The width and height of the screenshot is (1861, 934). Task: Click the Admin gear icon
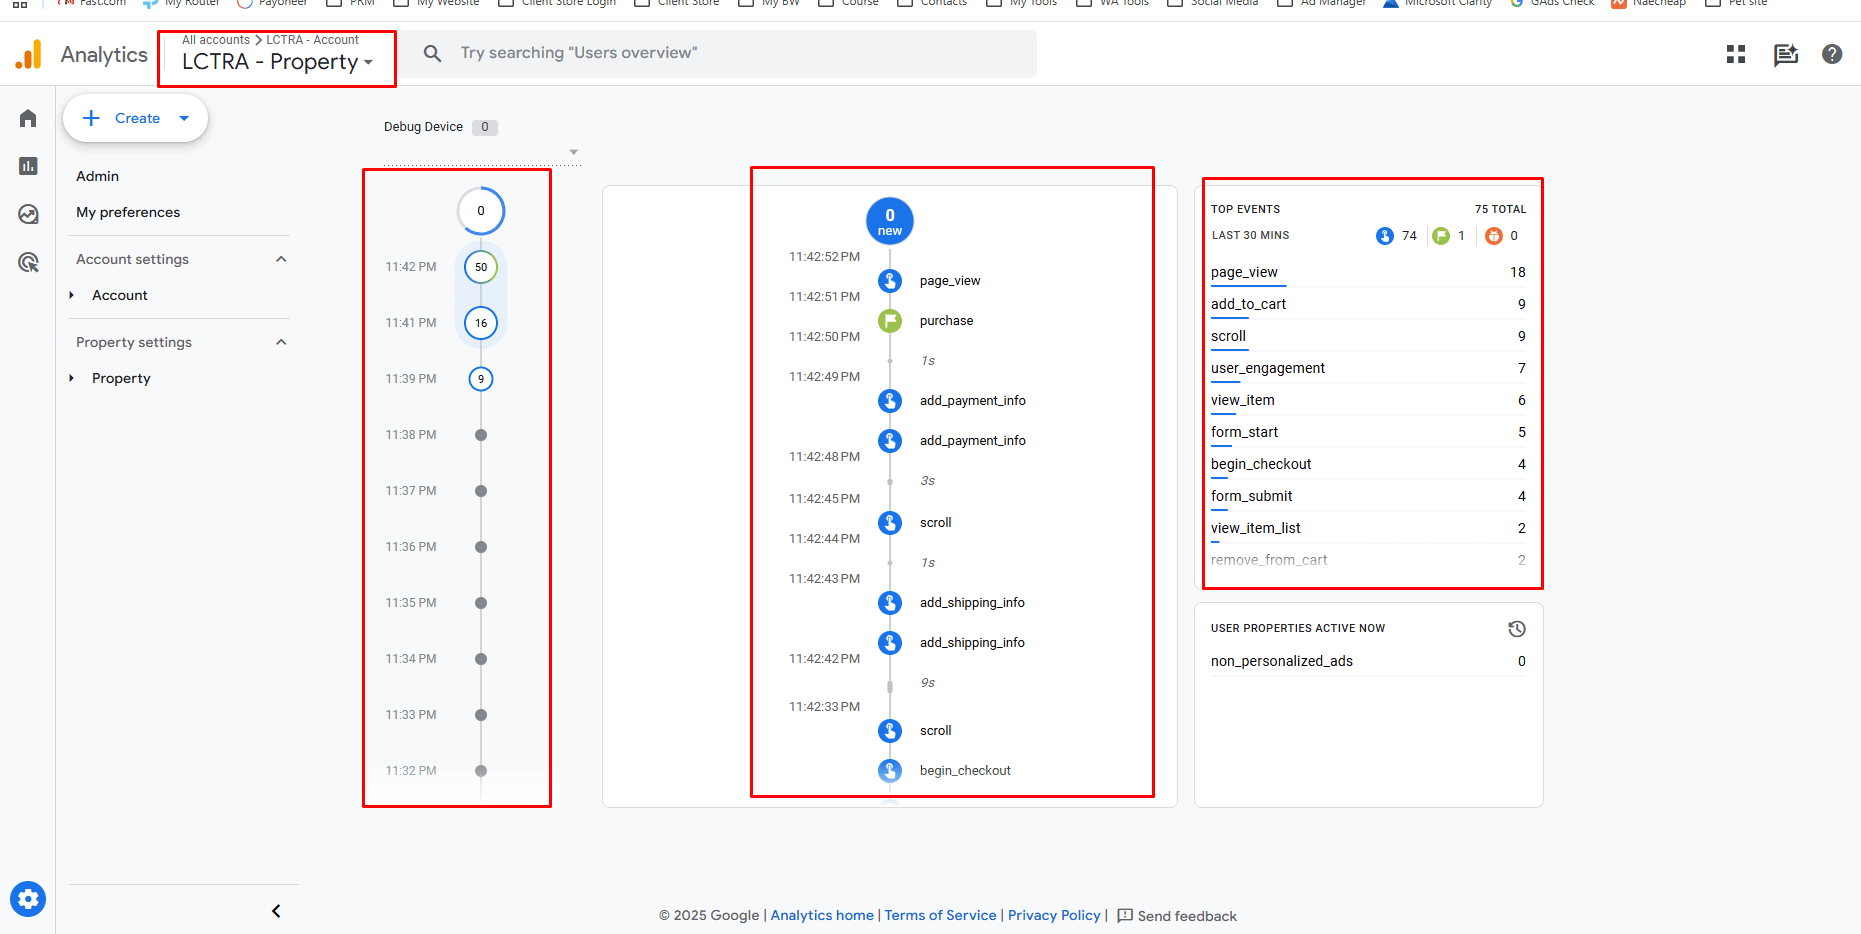pos(28,899)
